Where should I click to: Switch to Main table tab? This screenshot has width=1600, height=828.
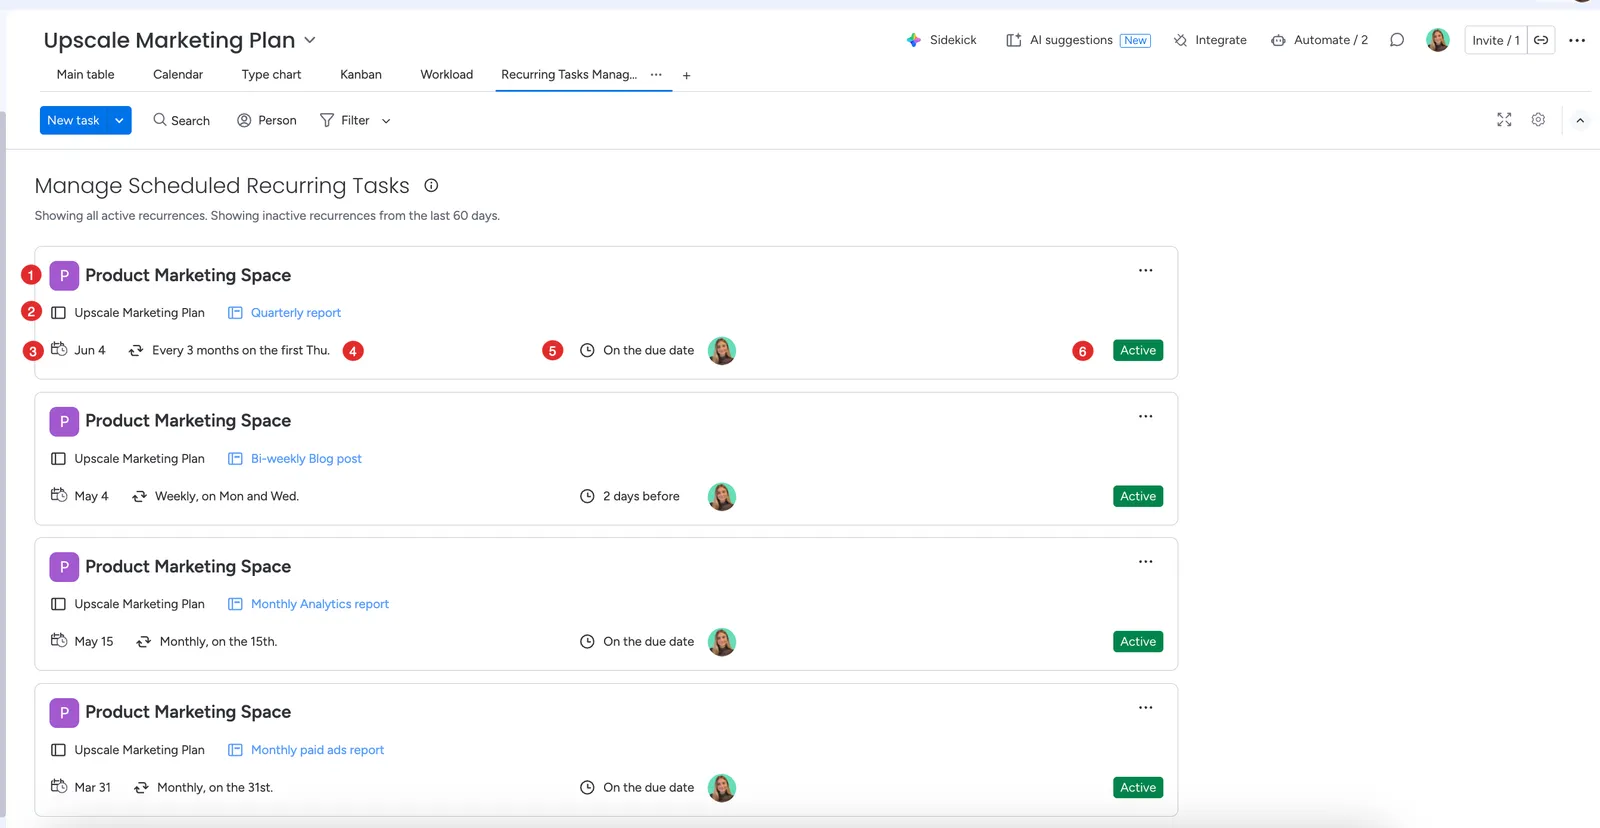[x=86, y=74]
